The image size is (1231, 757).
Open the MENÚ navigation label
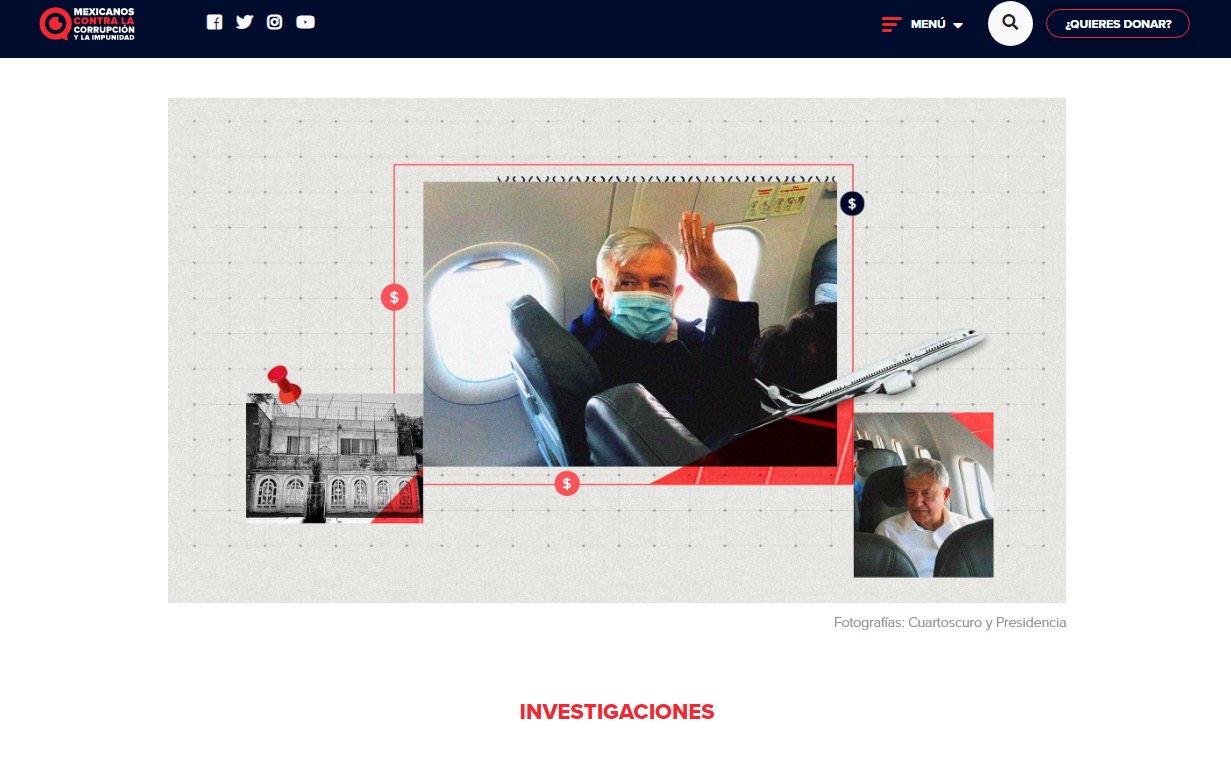pos(927,24)
